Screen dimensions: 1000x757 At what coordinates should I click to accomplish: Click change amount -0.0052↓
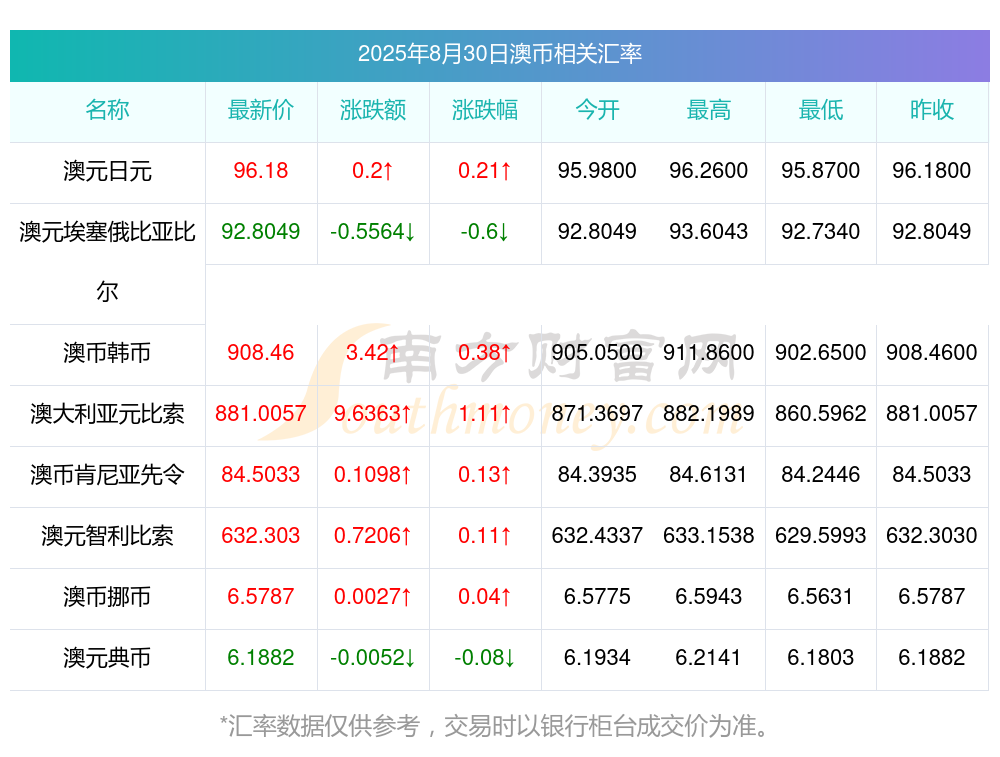coord(373,658)
